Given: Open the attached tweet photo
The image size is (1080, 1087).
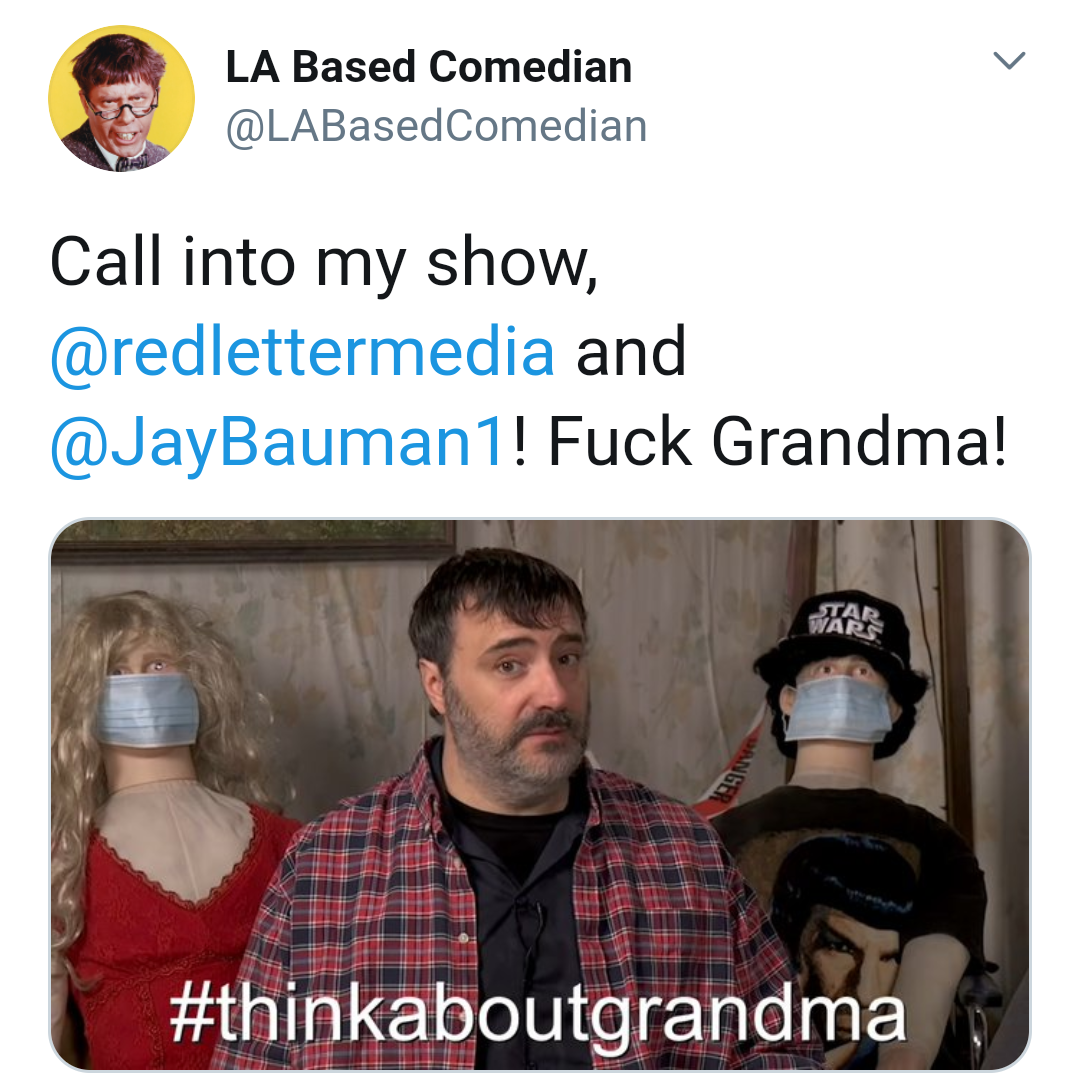Looking at the screenshot, I should 539,794.
